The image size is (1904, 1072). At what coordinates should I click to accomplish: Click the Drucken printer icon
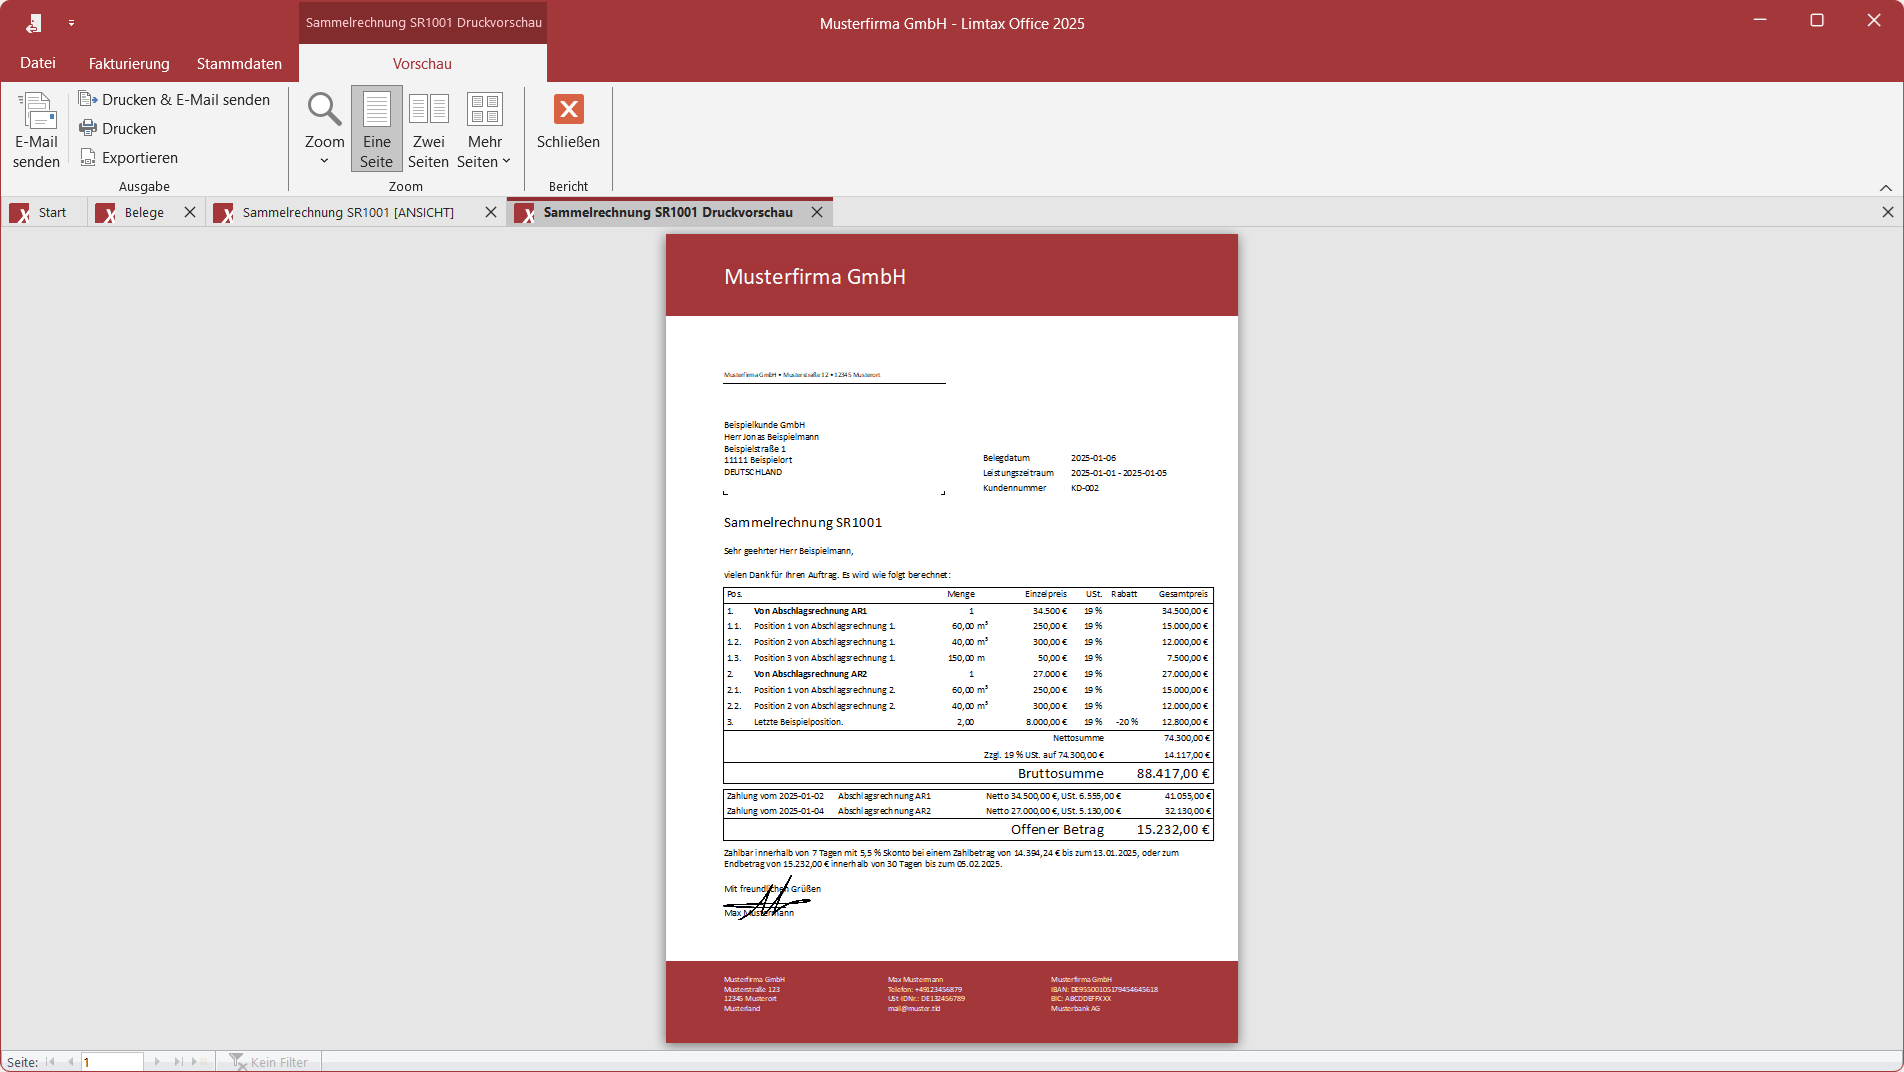pyautogui.click(x=88, y=129)
